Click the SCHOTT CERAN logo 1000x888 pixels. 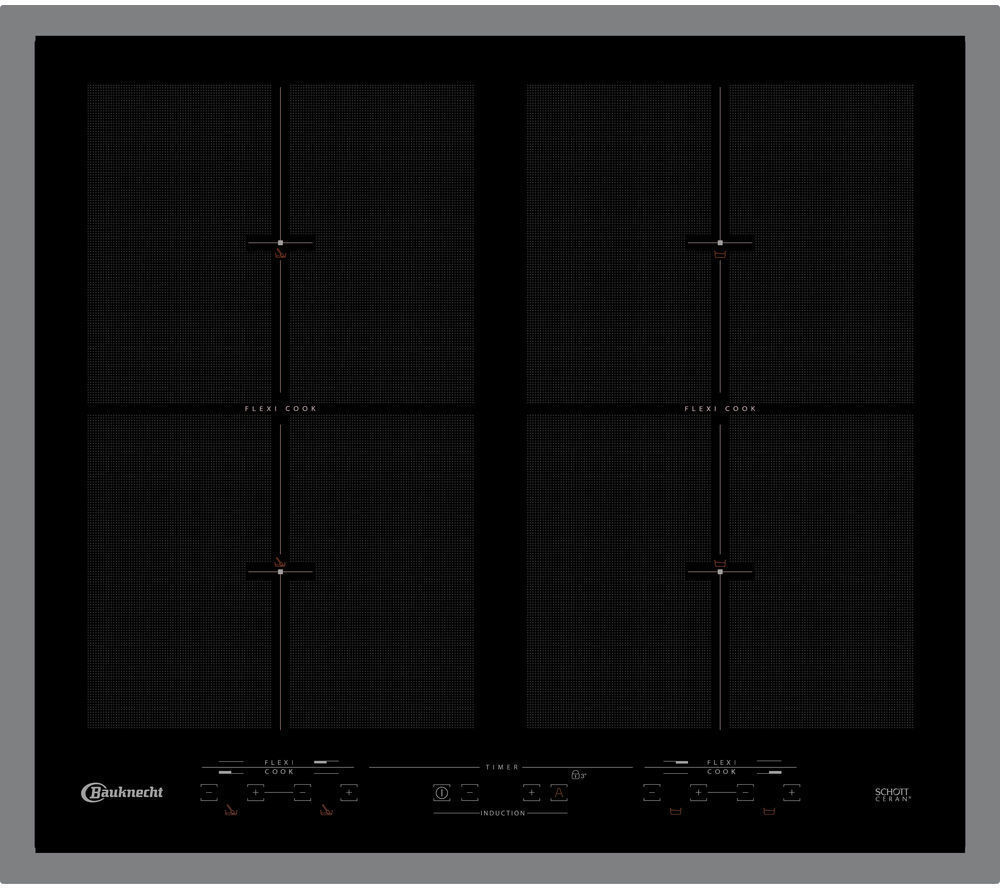point(892,794)
